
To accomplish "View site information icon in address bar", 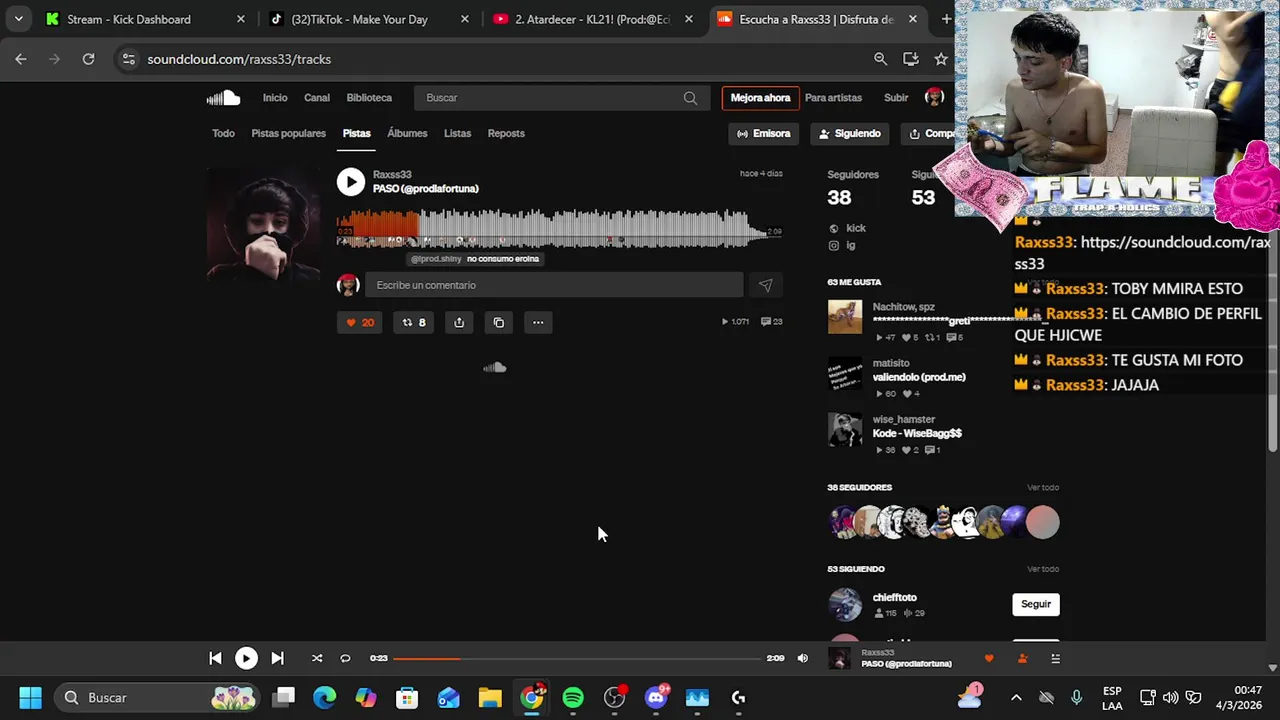I will click(128, 59).
